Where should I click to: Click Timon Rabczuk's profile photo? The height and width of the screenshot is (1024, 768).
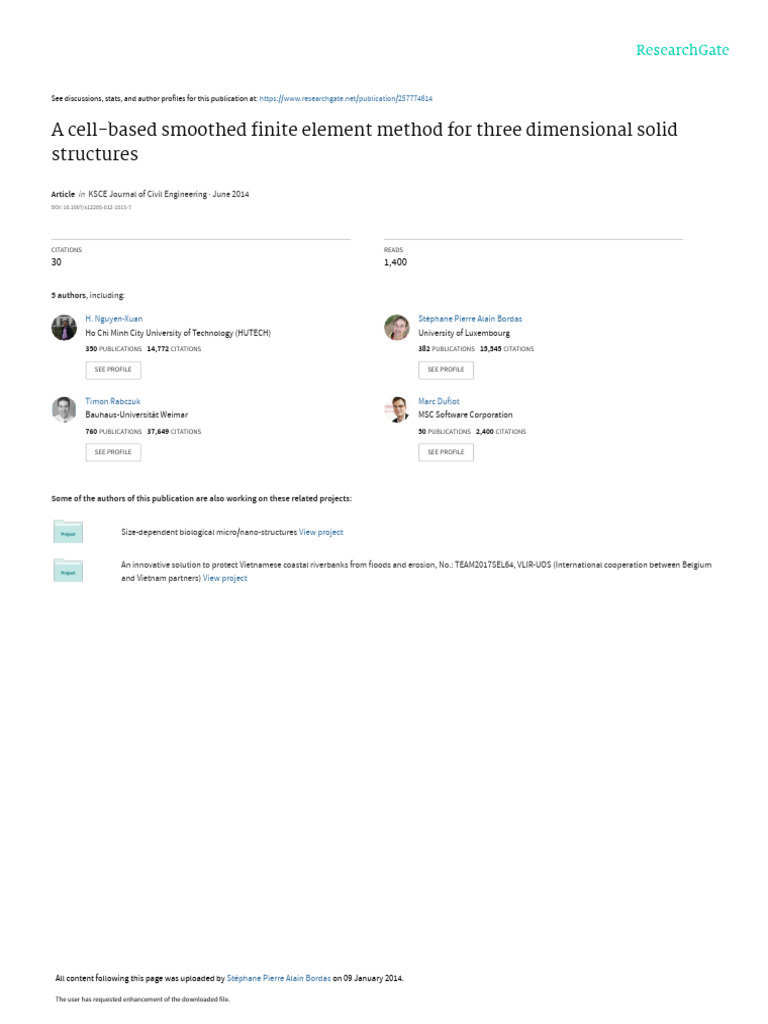pyautogui.click(x=64, y=409)
